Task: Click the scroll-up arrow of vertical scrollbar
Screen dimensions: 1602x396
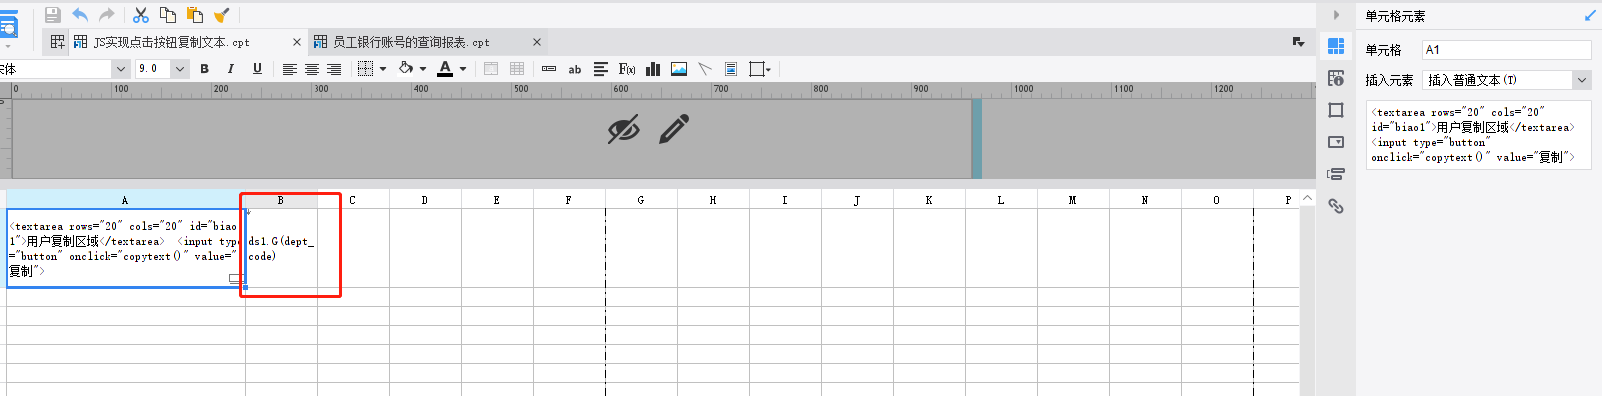Action: point(1307,198)
